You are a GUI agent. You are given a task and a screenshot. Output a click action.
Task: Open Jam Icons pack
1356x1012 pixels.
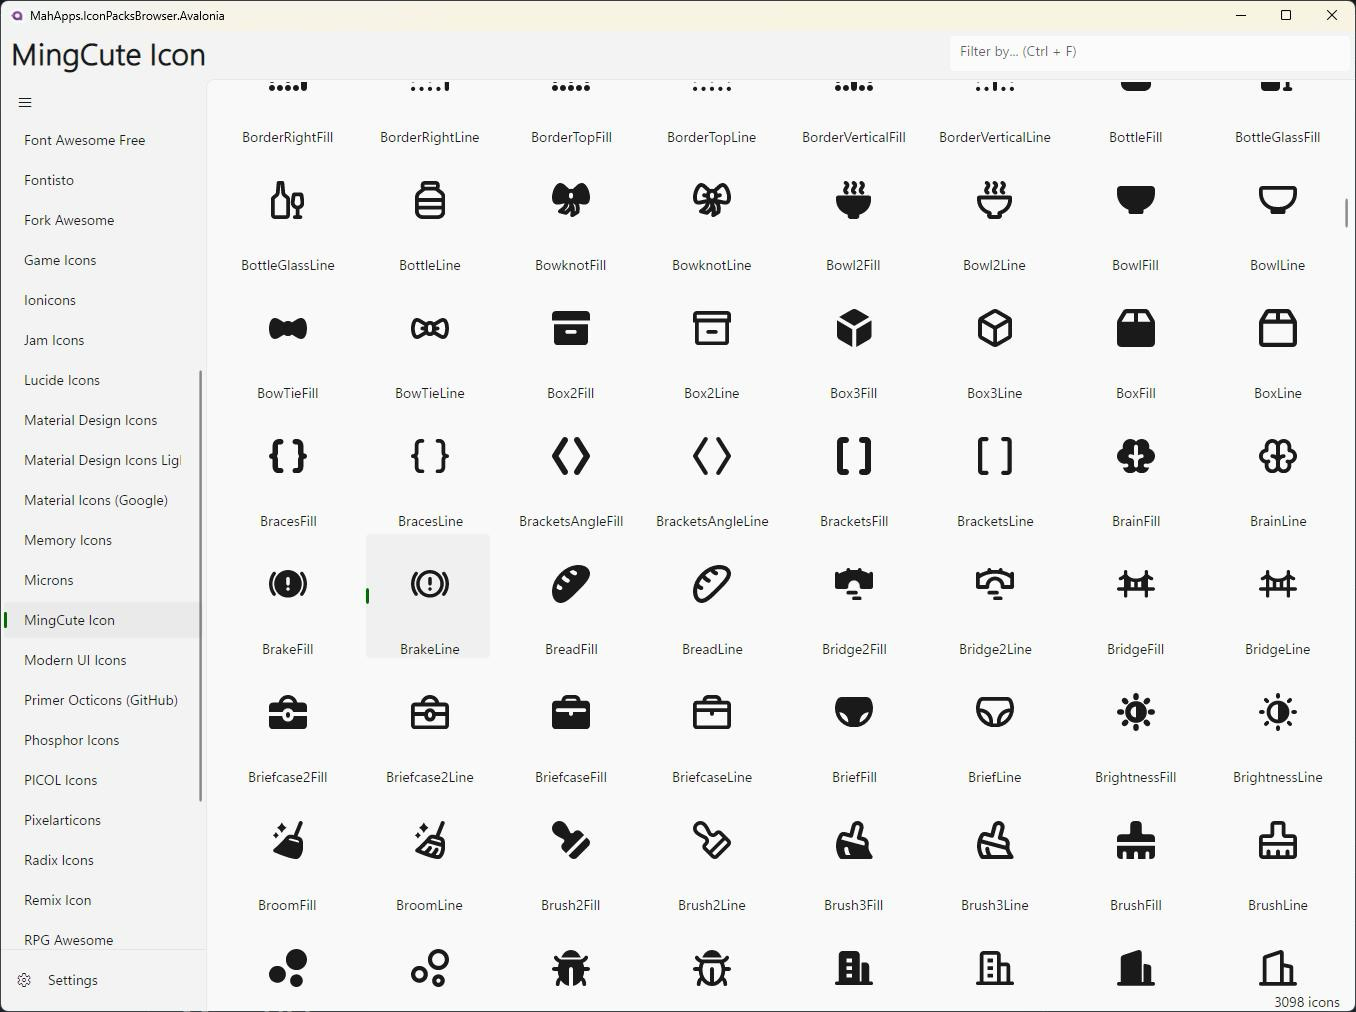coord(103,340)
